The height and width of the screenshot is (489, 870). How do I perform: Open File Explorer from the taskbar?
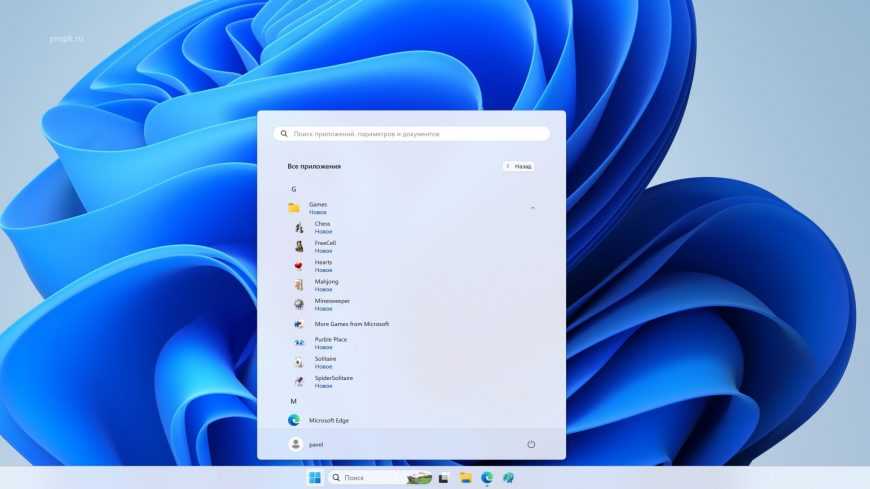(x=466, y=477)
